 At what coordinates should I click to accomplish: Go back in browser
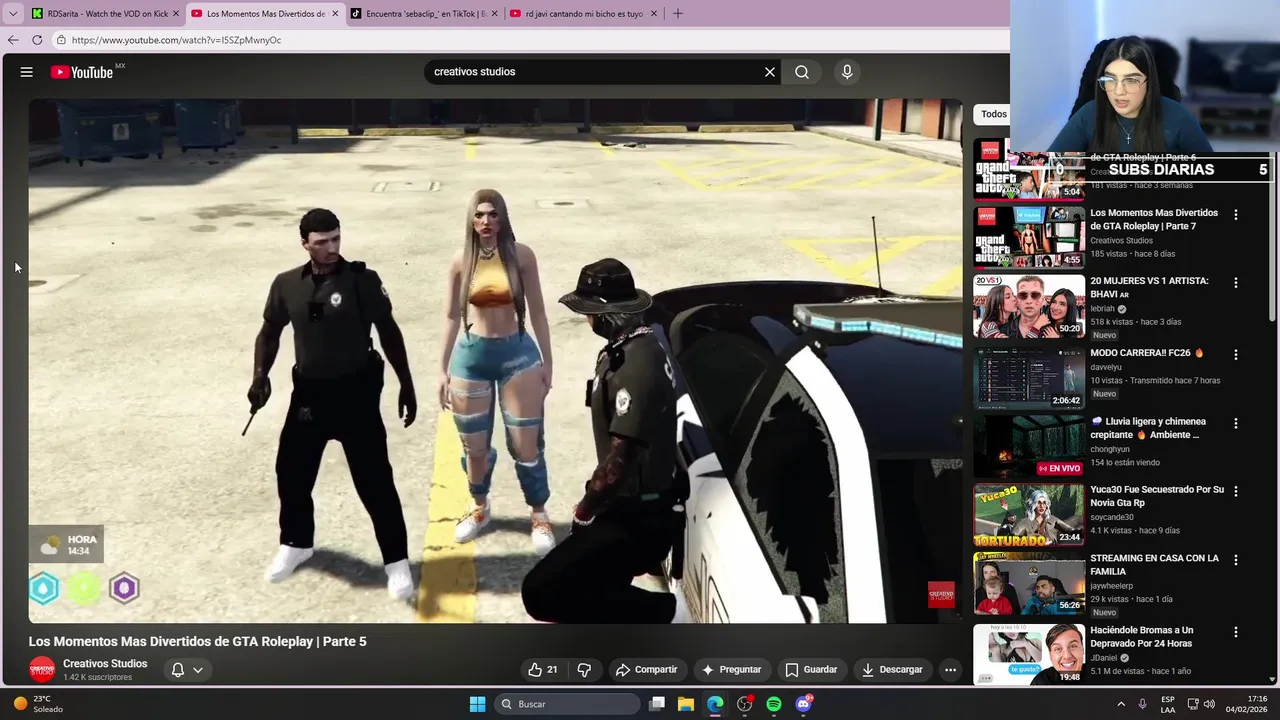point(13,40)
